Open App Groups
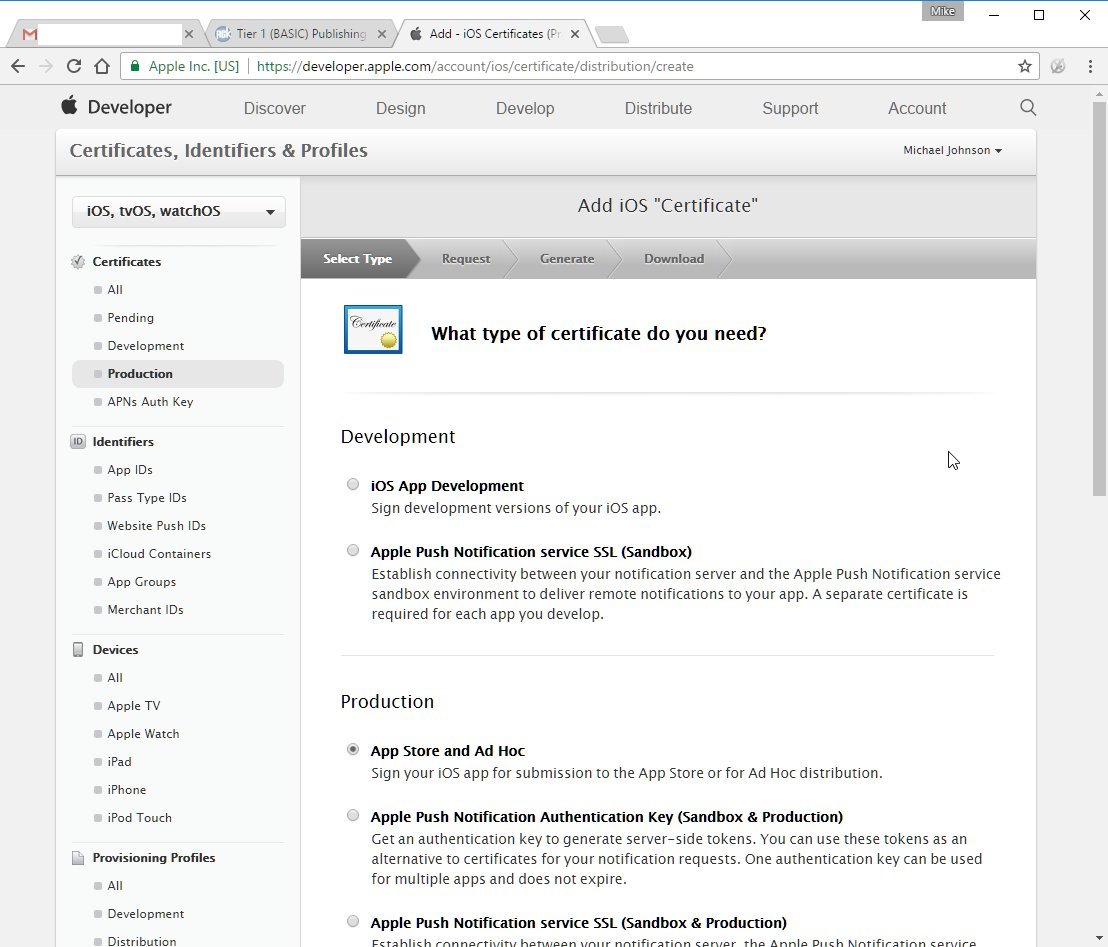Image resolution: width=1108 pixels, height=947 pixels. 142,582
